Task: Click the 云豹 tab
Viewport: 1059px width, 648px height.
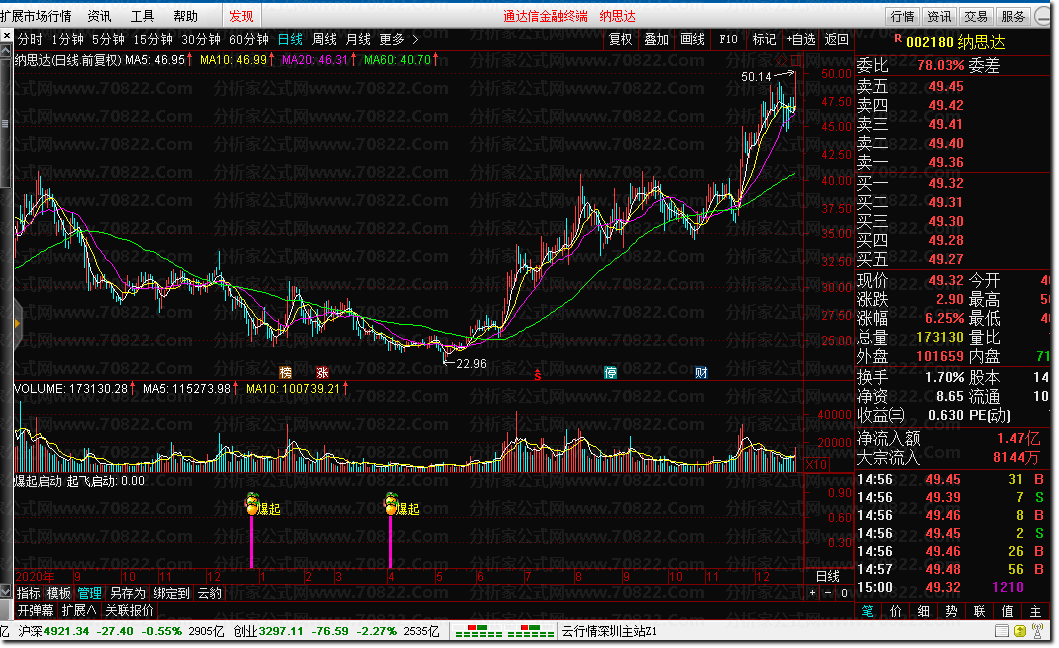Action: click(209, 593)
